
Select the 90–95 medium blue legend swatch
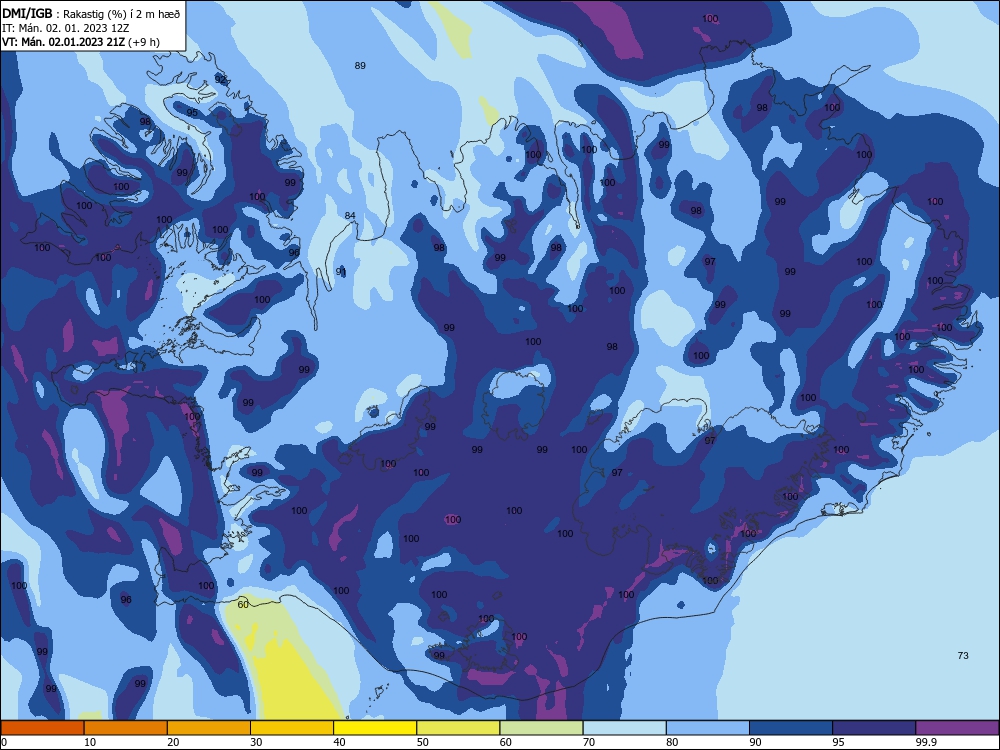point(791,728)
